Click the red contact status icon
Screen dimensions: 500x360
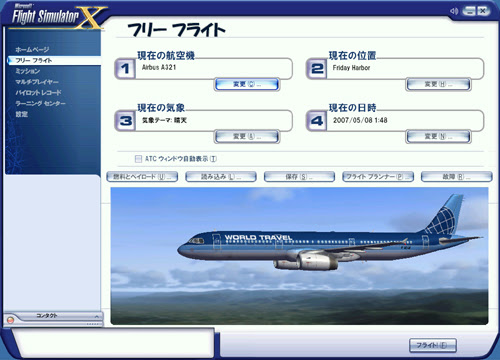point(10,320)
